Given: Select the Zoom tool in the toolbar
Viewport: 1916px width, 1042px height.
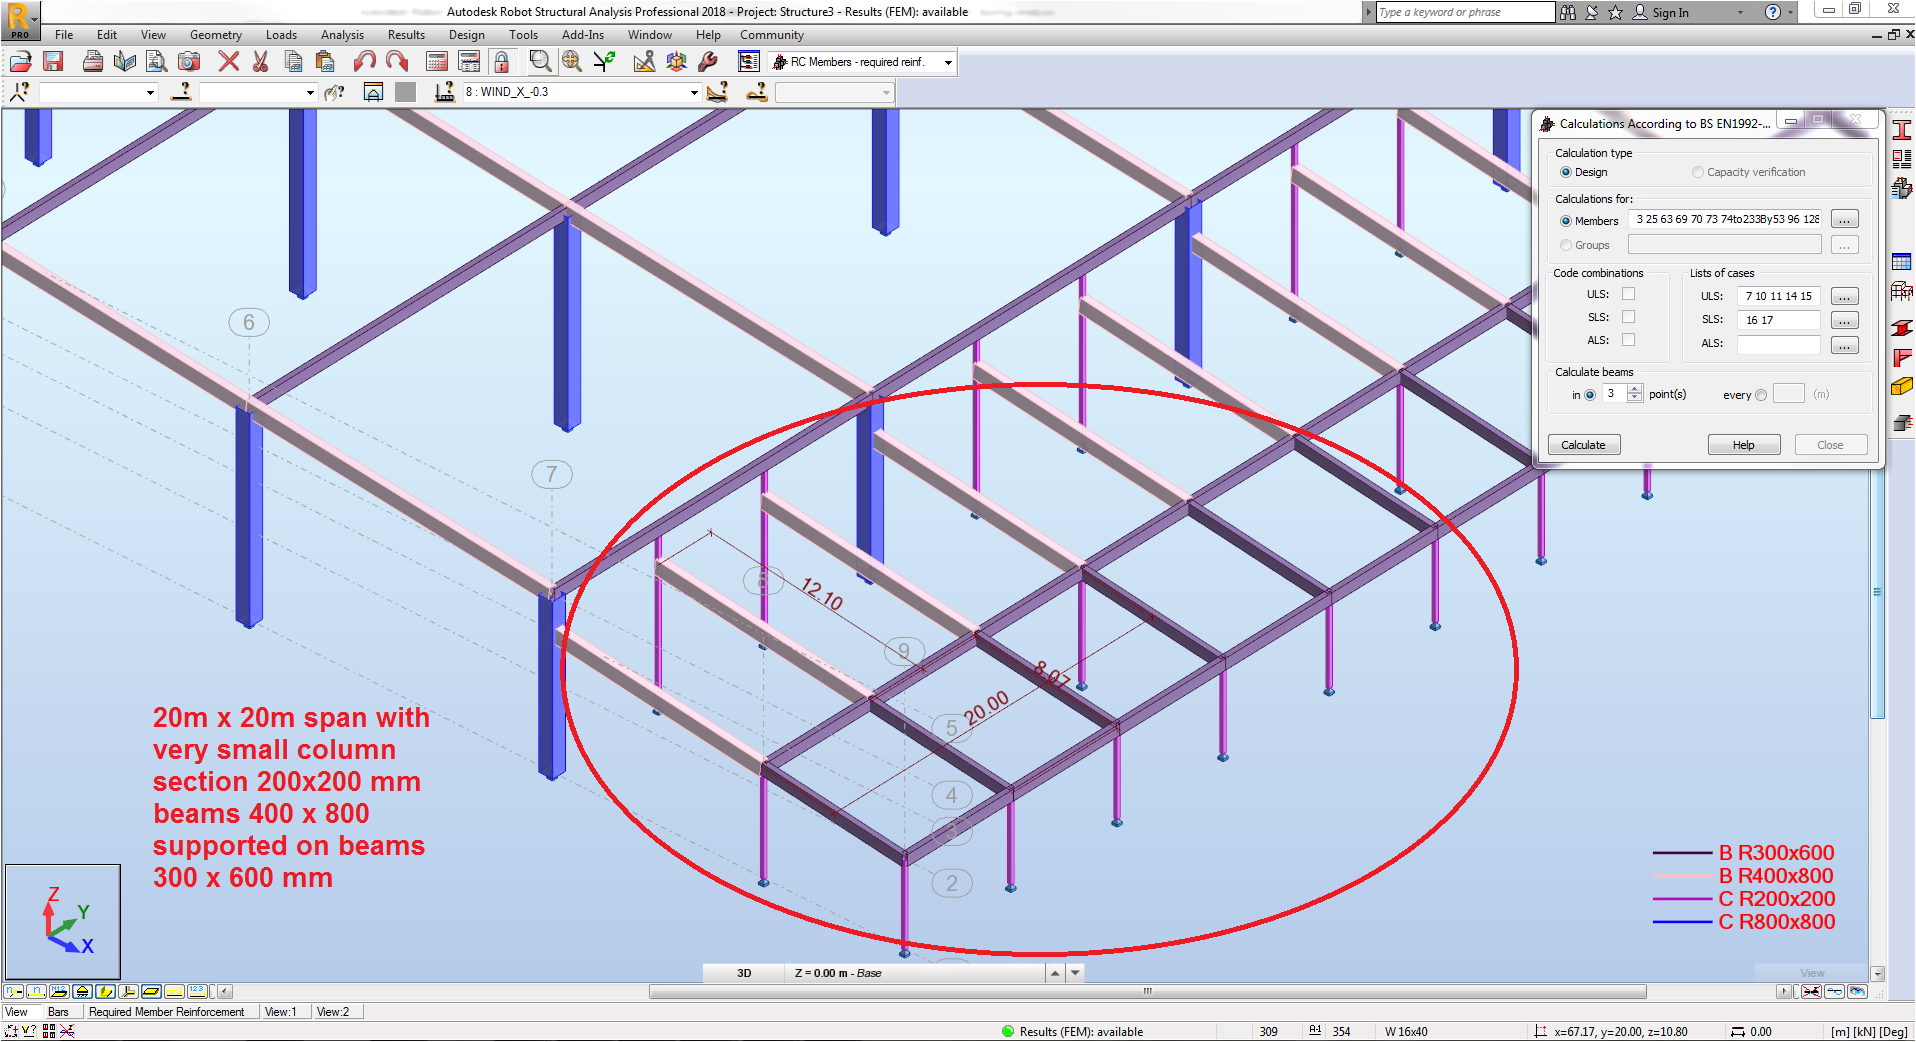Looking at the screenshot, I should pyautogui.click(x=539, y=61).
